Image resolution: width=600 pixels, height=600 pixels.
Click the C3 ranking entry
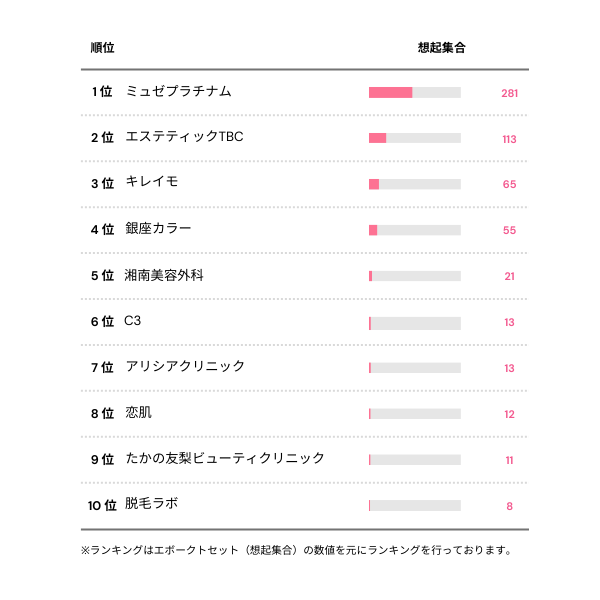(x=133, y=321)
